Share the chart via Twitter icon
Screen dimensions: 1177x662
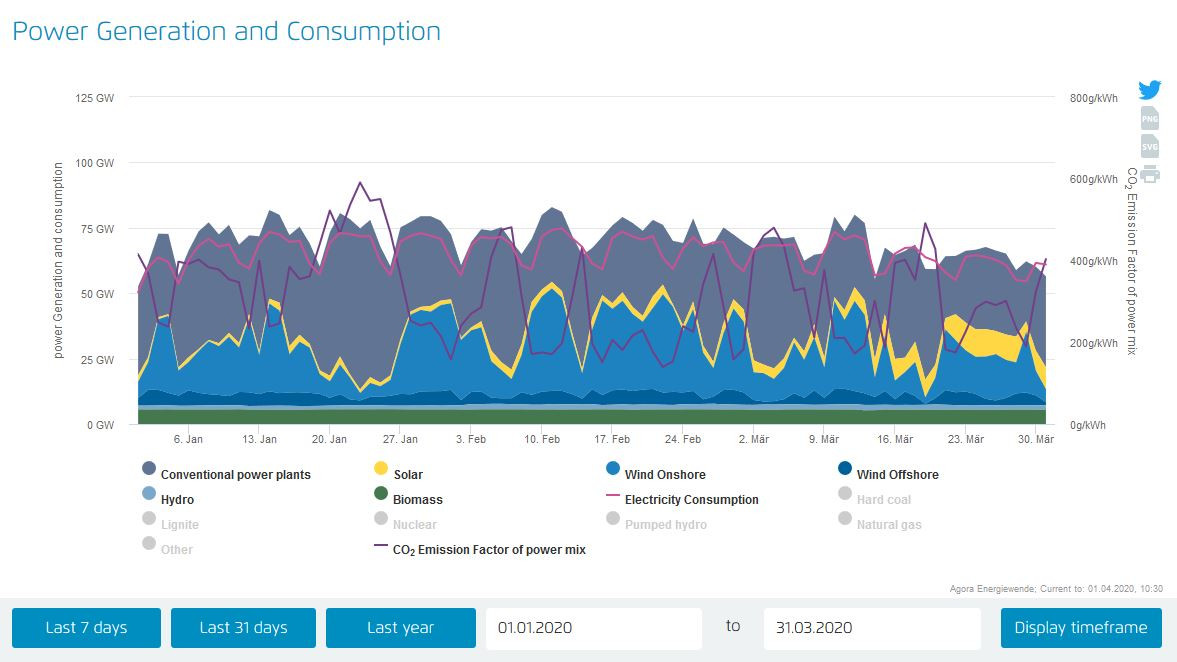(x=1150, y=90)
